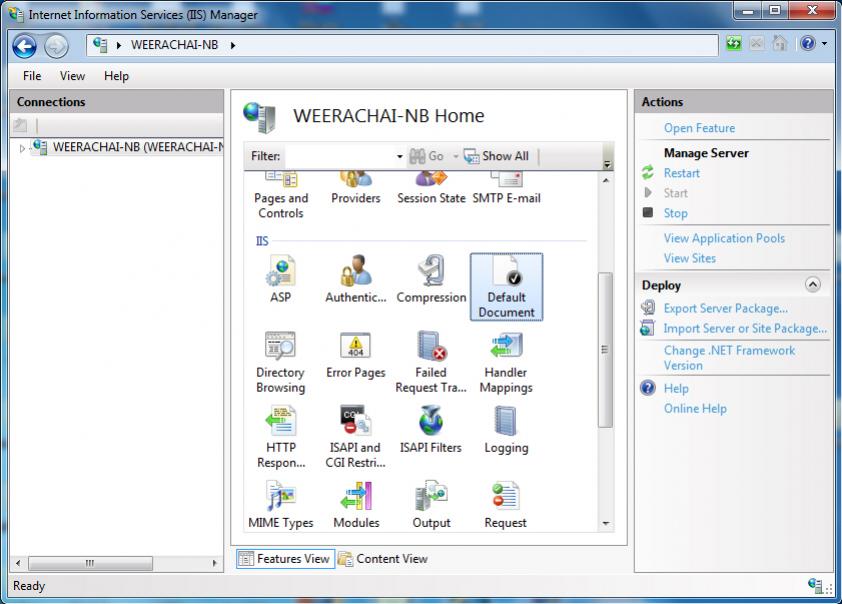Switch to Features View tab

tap(285, 559)
